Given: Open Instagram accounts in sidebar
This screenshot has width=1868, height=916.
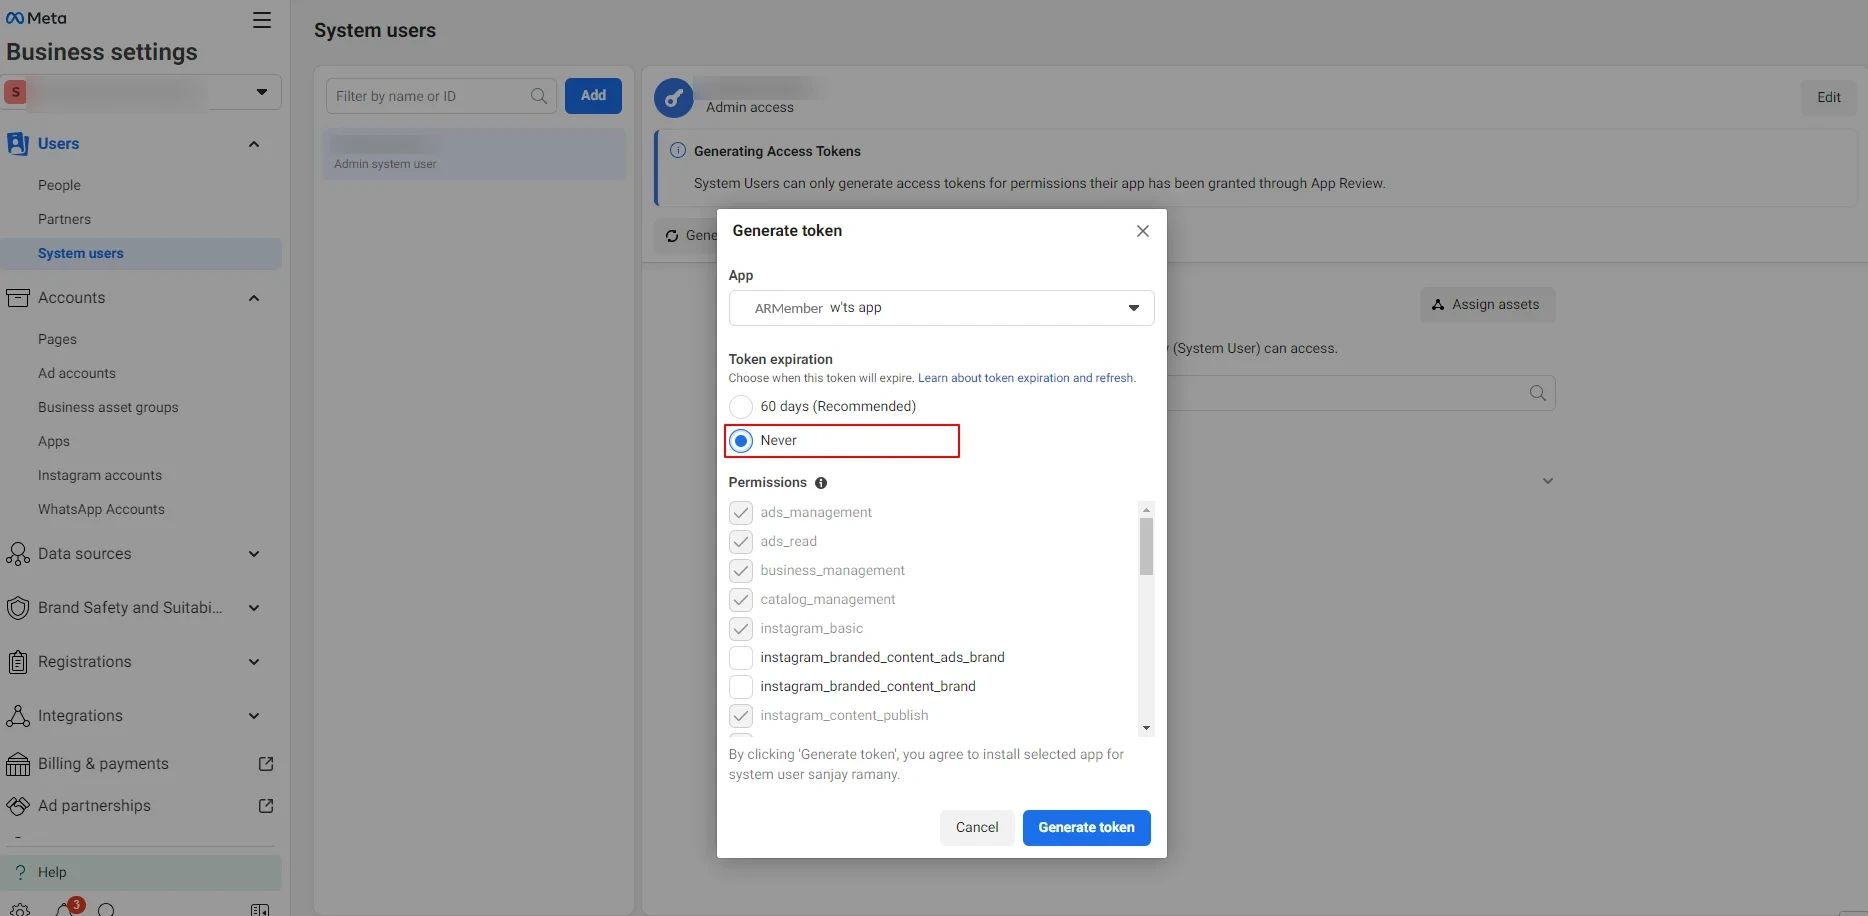Looking at the screenshot, I should (100, 475).
